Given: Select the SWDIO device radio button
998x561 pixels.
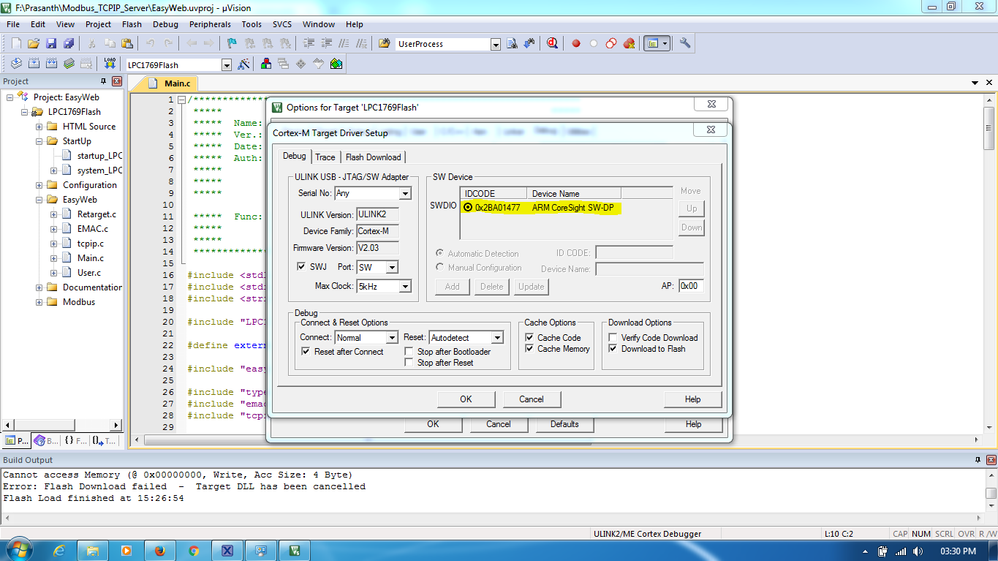Looking at the screenshot, I should 468,208.
